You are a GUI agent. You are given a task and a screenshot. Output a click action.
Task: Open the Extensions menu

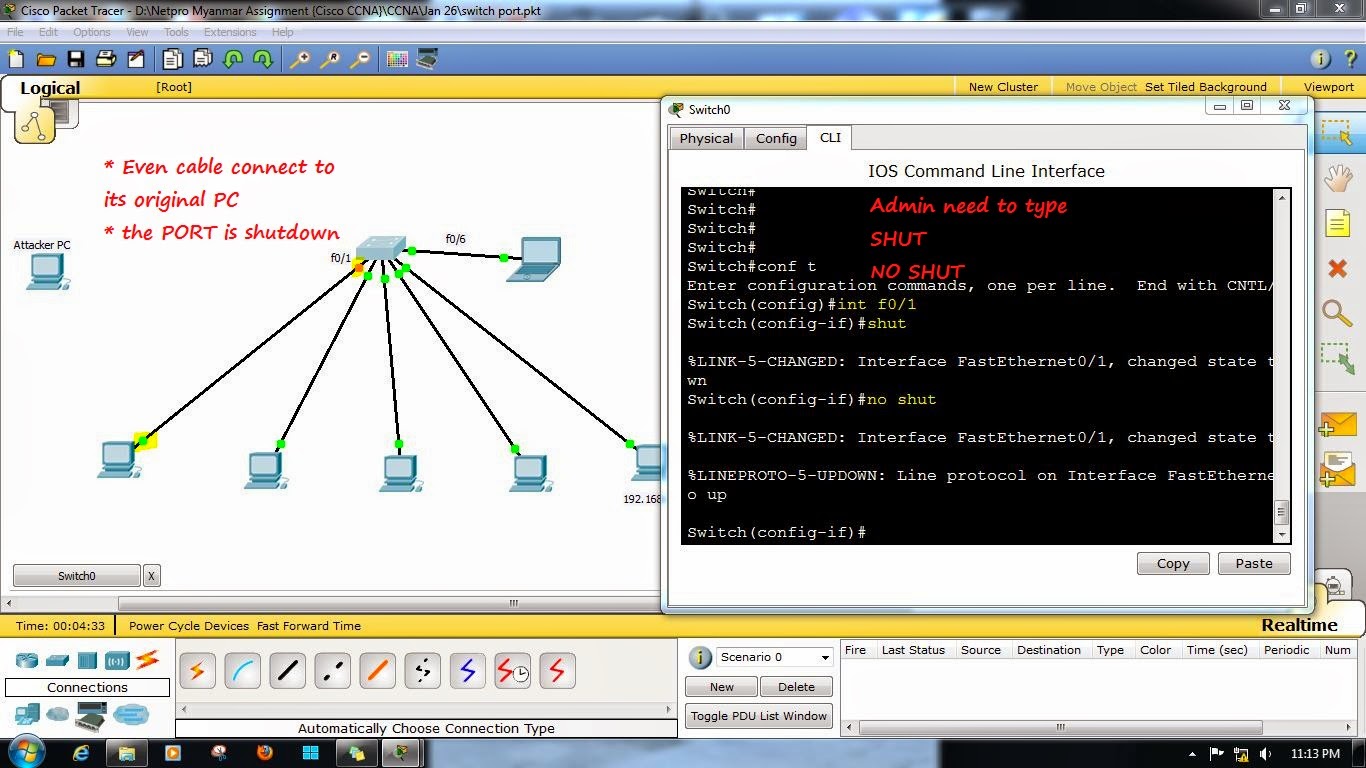230,31
